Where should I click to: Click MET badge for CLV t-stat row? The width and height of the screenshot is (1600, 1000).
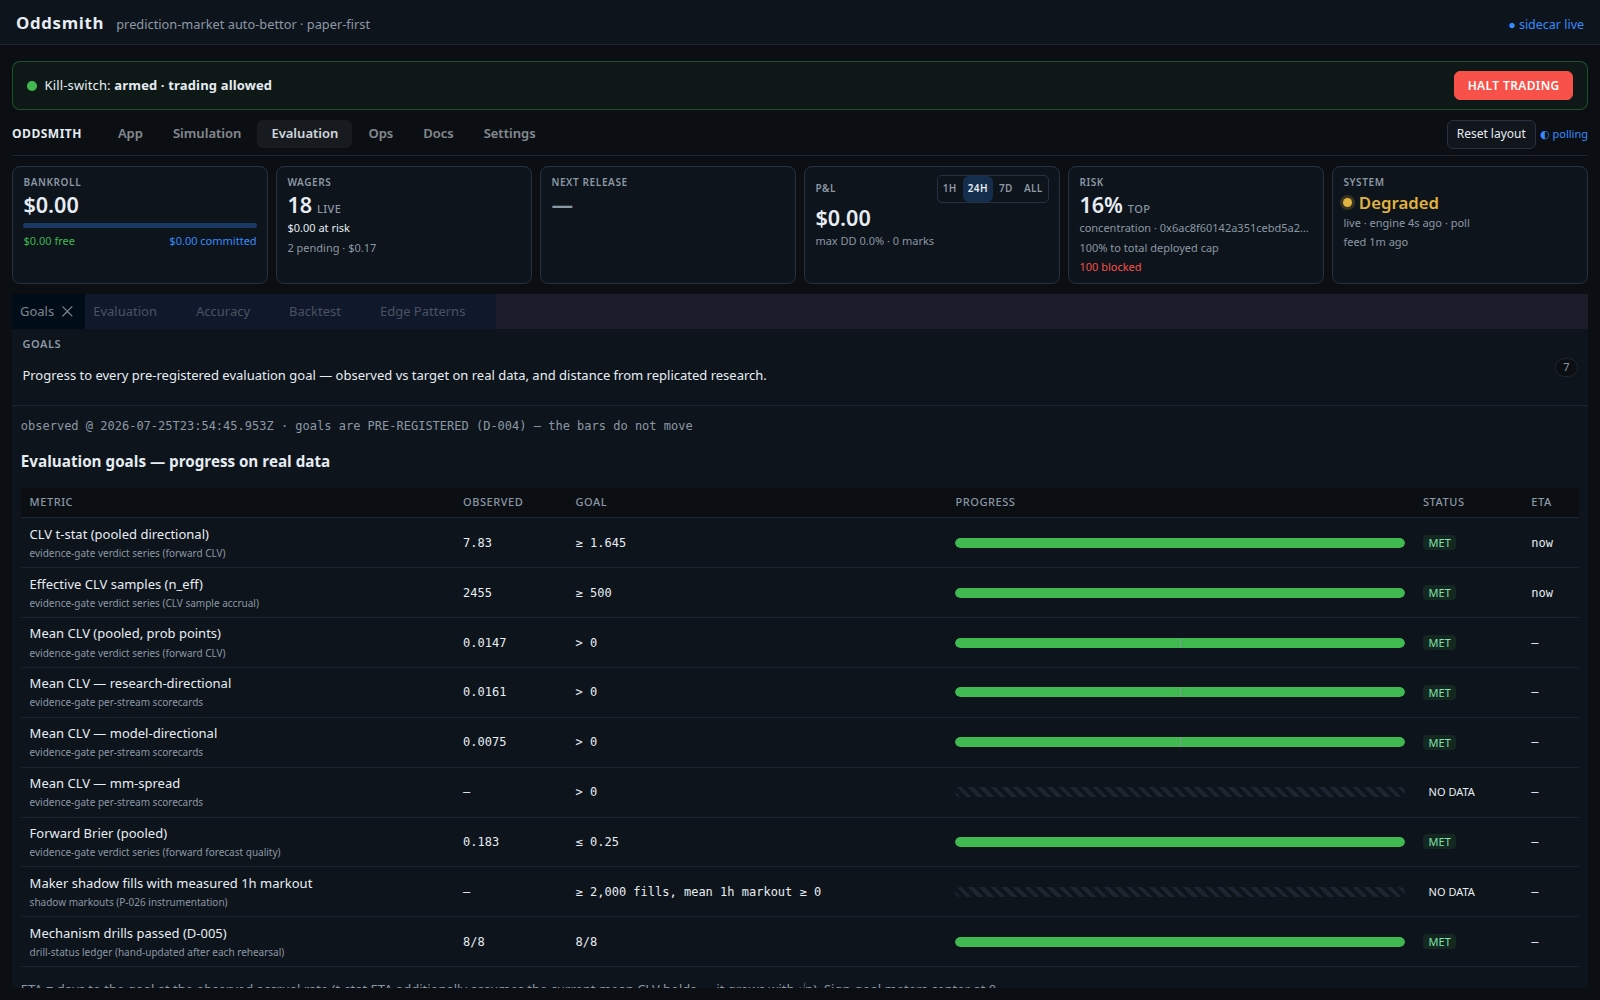click(1439, 543)
